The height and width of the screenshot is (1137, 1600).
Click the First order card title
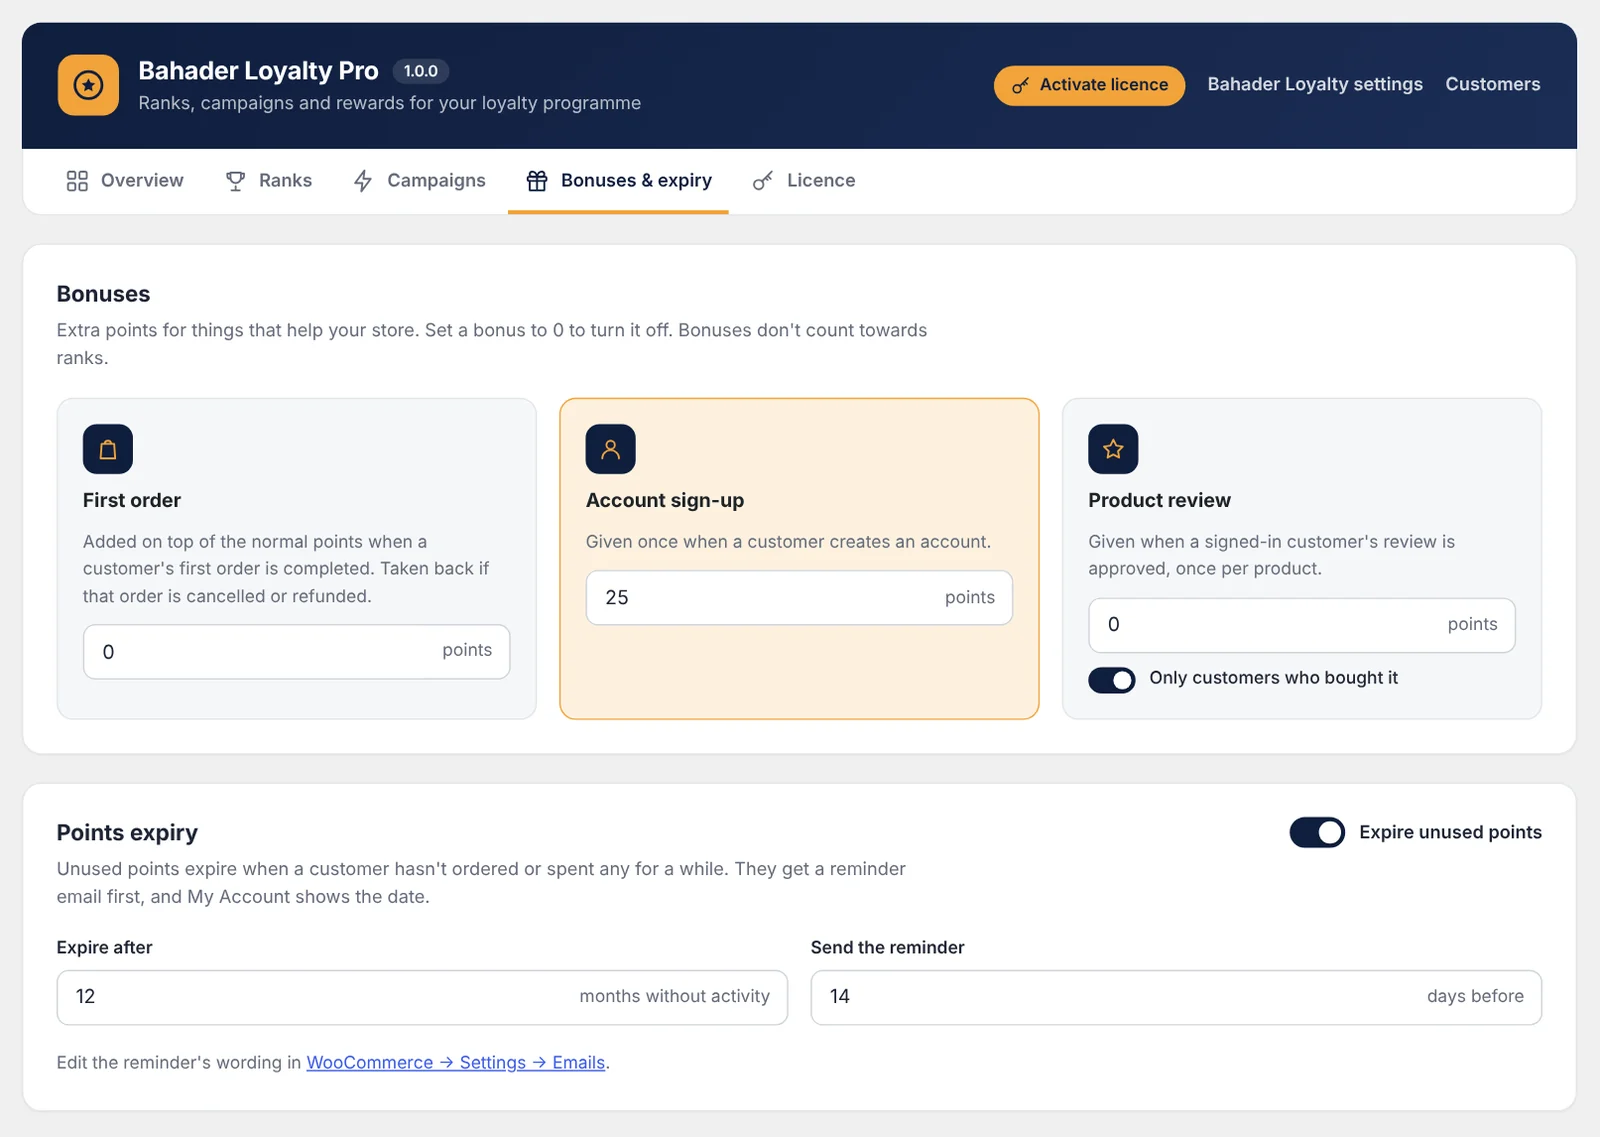(132, 500)
